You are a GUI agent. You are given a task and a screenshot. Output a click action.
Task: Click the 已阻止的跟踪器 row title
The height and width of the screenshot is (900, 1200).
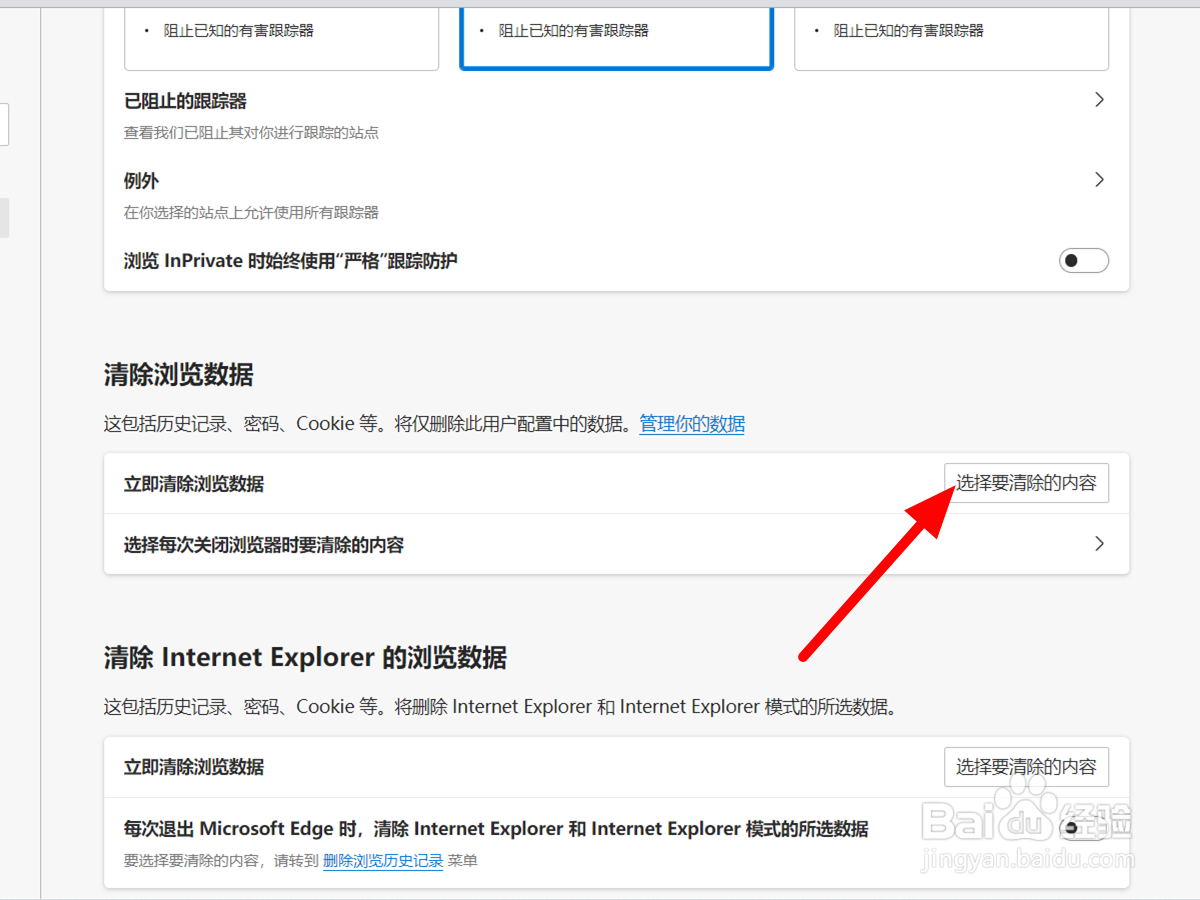(x=185, y=101)
